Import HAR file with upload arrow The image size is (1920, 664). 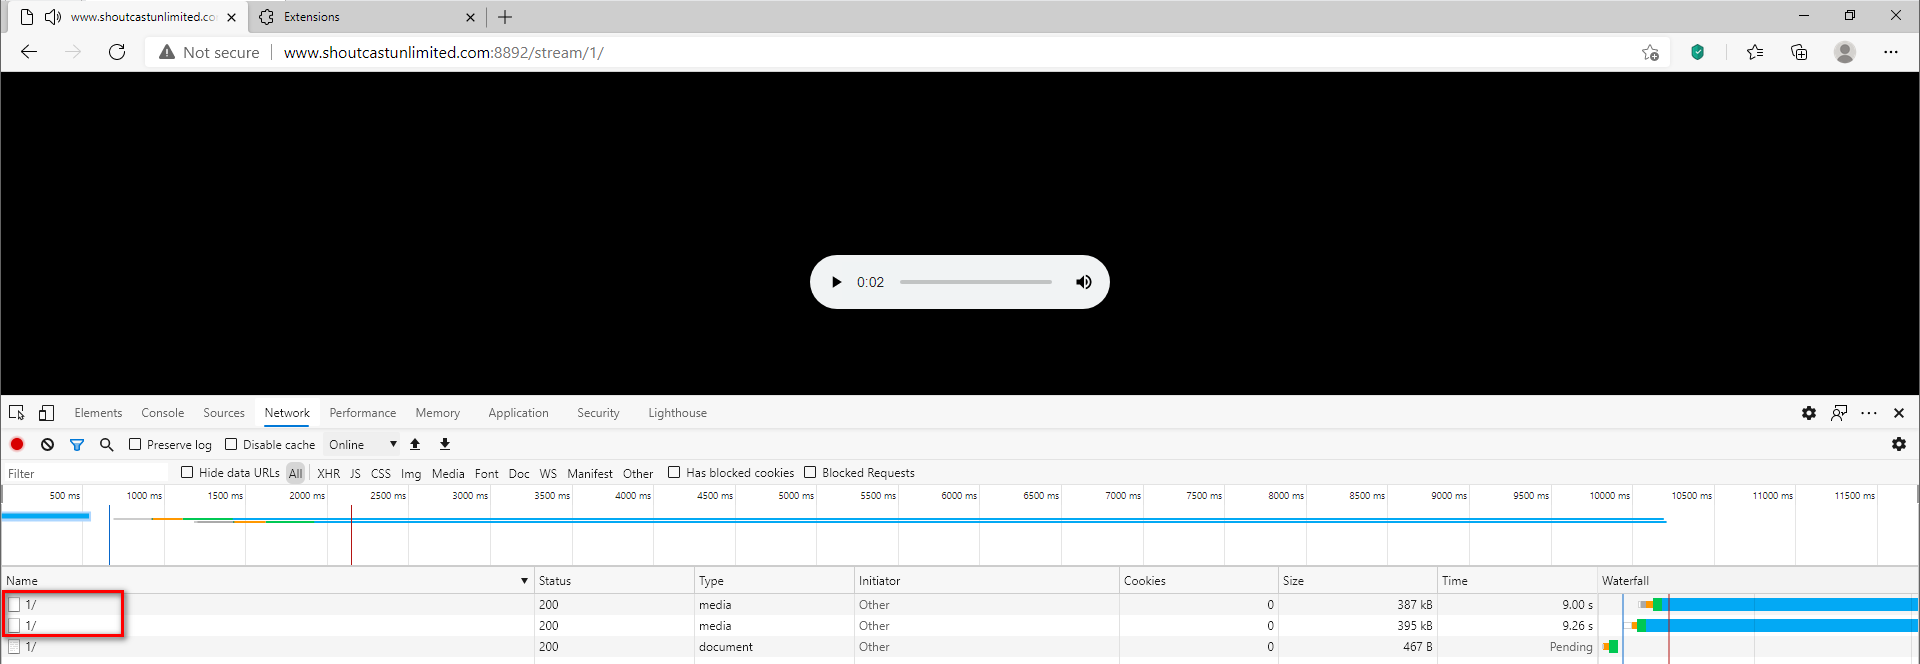point(415,444)
